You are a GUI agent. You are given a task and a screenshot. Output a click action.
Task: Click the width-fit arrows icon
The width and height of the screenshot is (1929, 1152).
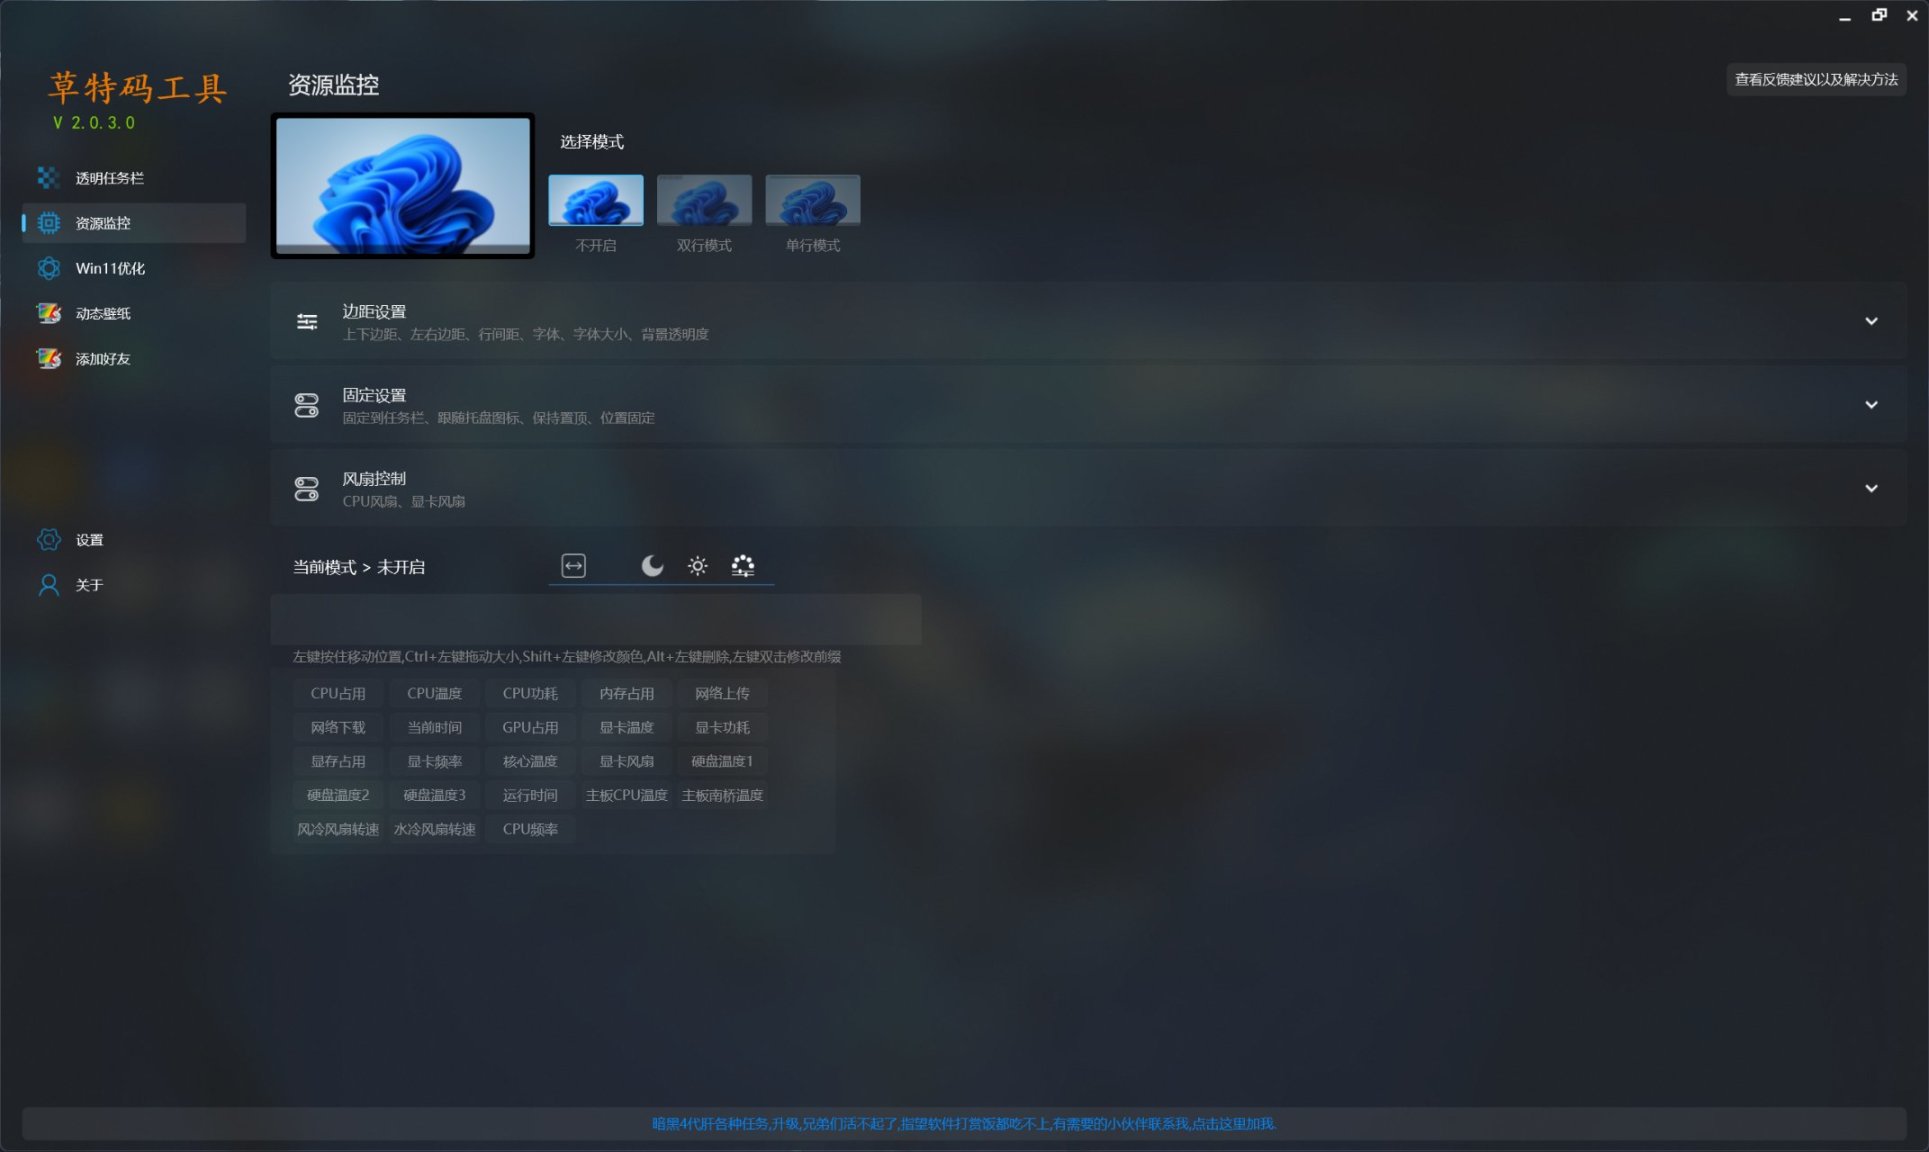[573, 566]
